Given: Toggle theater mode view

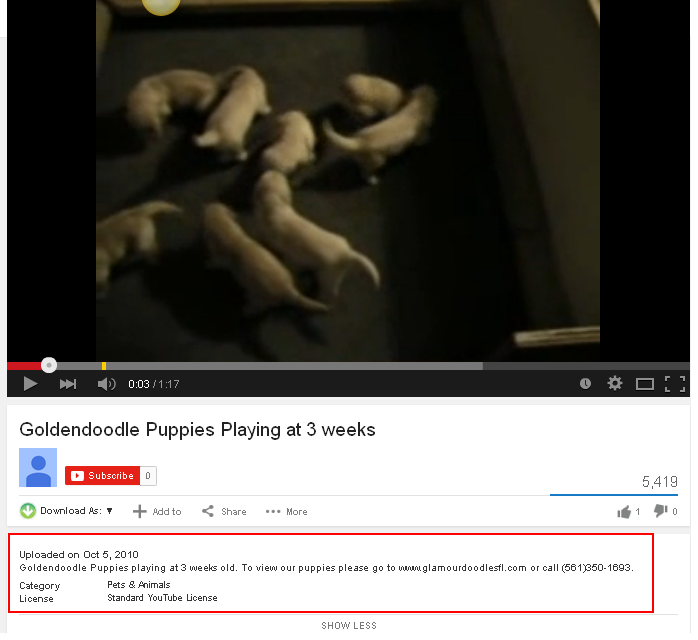Looking at the screenshot, I should pyautogui.click(x=645, y=384).
